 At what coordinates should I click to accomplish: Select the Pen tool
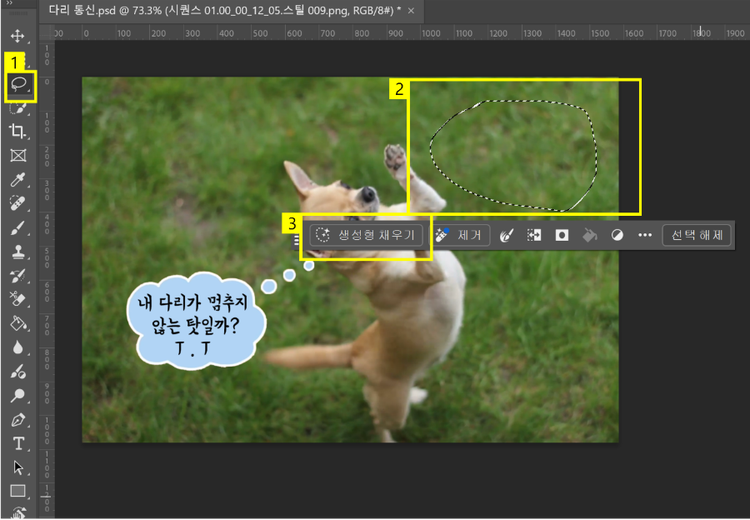(18, 420)
